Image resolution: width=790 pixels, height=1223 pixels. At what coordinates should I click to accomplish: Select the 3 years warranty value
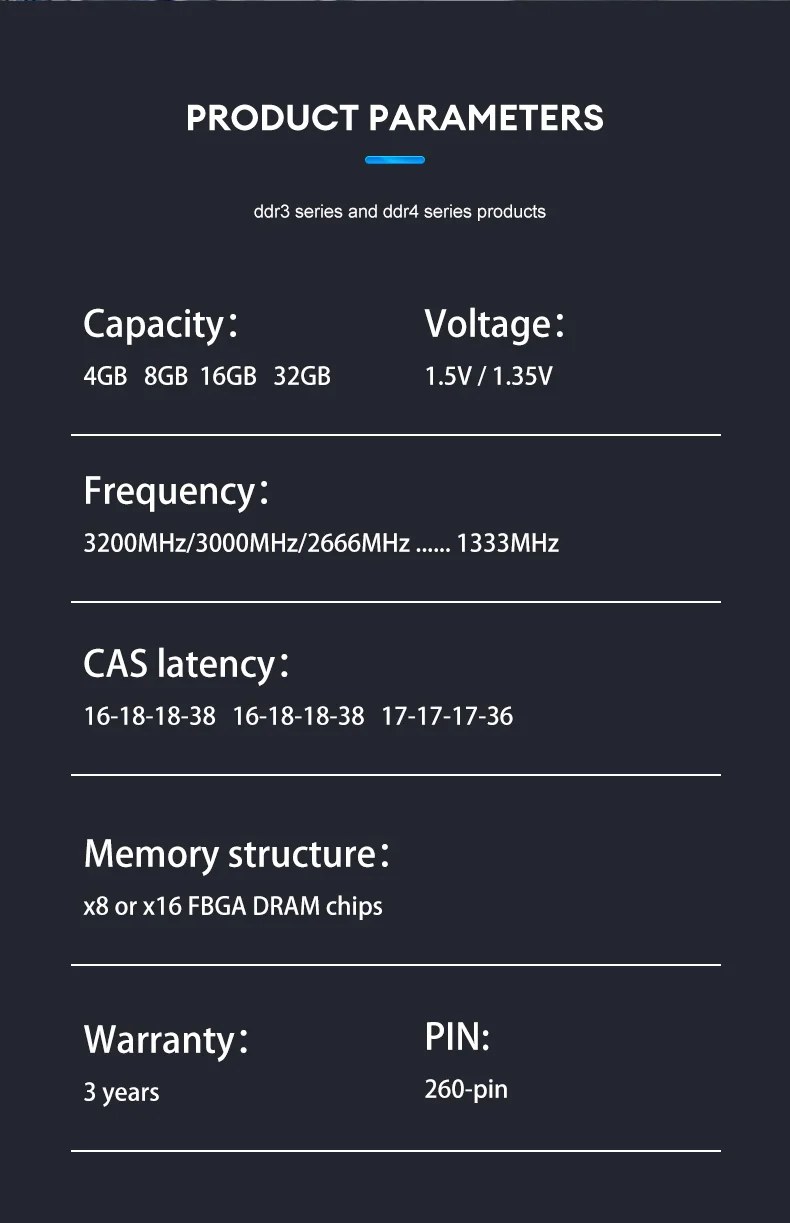click(x=121, y=1092)
